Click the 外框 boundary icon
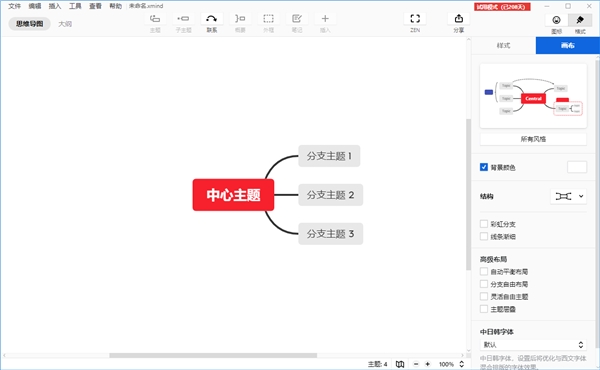Image resolution: width=600 pixels, height=370 pixels. point(268,19)
